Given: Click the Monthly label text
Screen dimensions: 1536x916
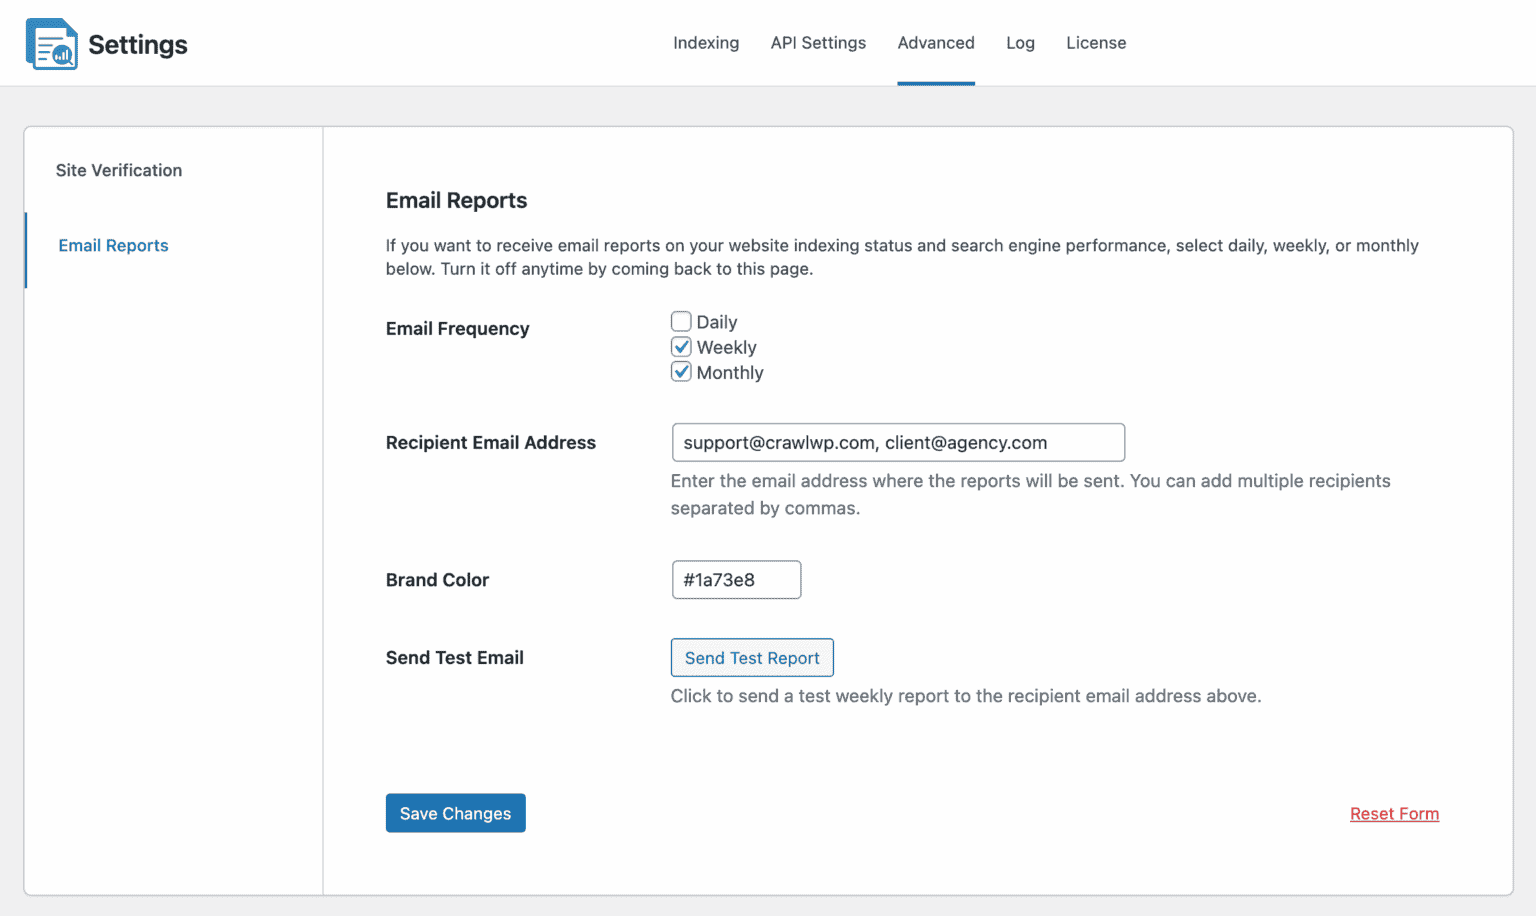Looking at the screenshot, I should [730, 372].
